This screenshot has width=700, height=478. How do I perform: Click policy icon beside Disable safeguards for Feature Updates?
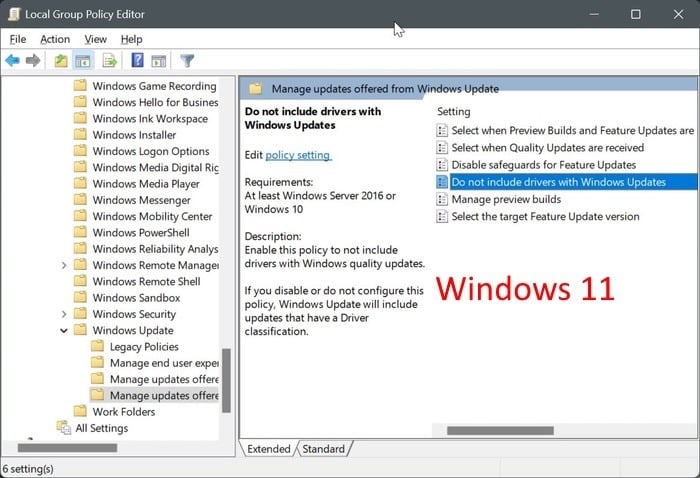(x=442, y=165)
